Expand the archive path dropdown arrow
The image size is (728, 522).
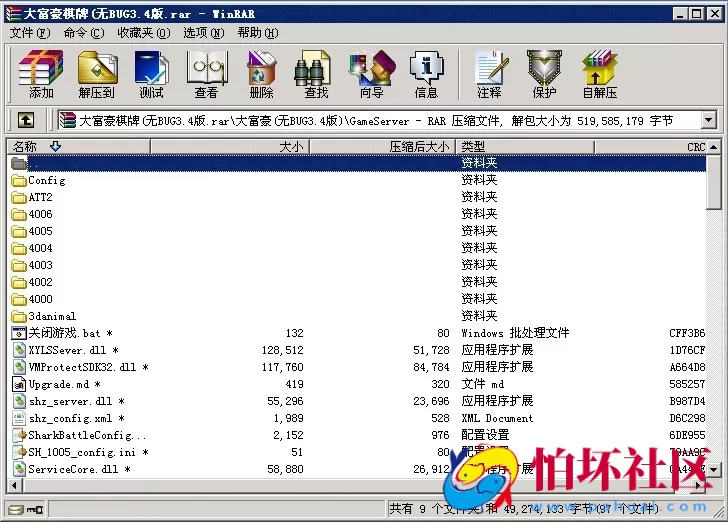[x=708, y=121]
